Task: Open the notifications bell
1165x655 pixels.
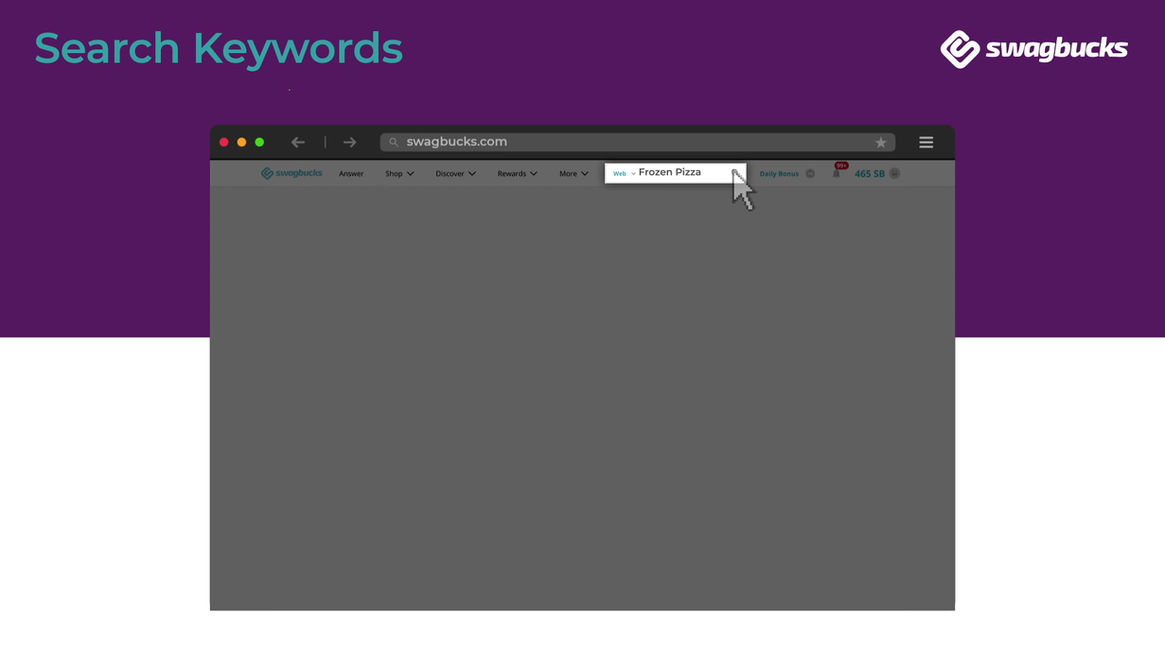Action: (x=837, y=173)
